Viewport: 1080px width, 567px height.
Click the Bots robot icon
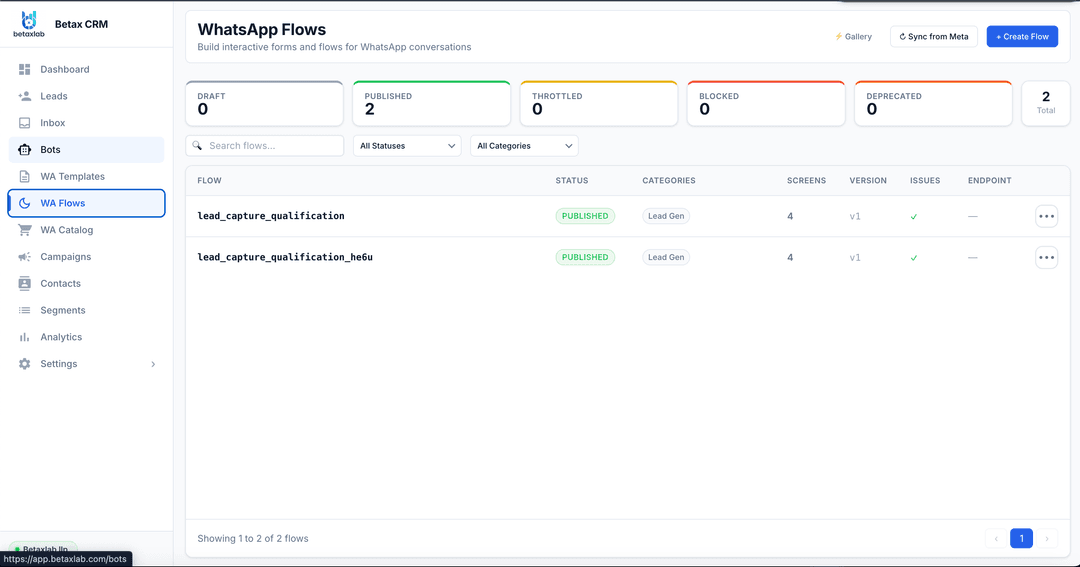(25, 150)
